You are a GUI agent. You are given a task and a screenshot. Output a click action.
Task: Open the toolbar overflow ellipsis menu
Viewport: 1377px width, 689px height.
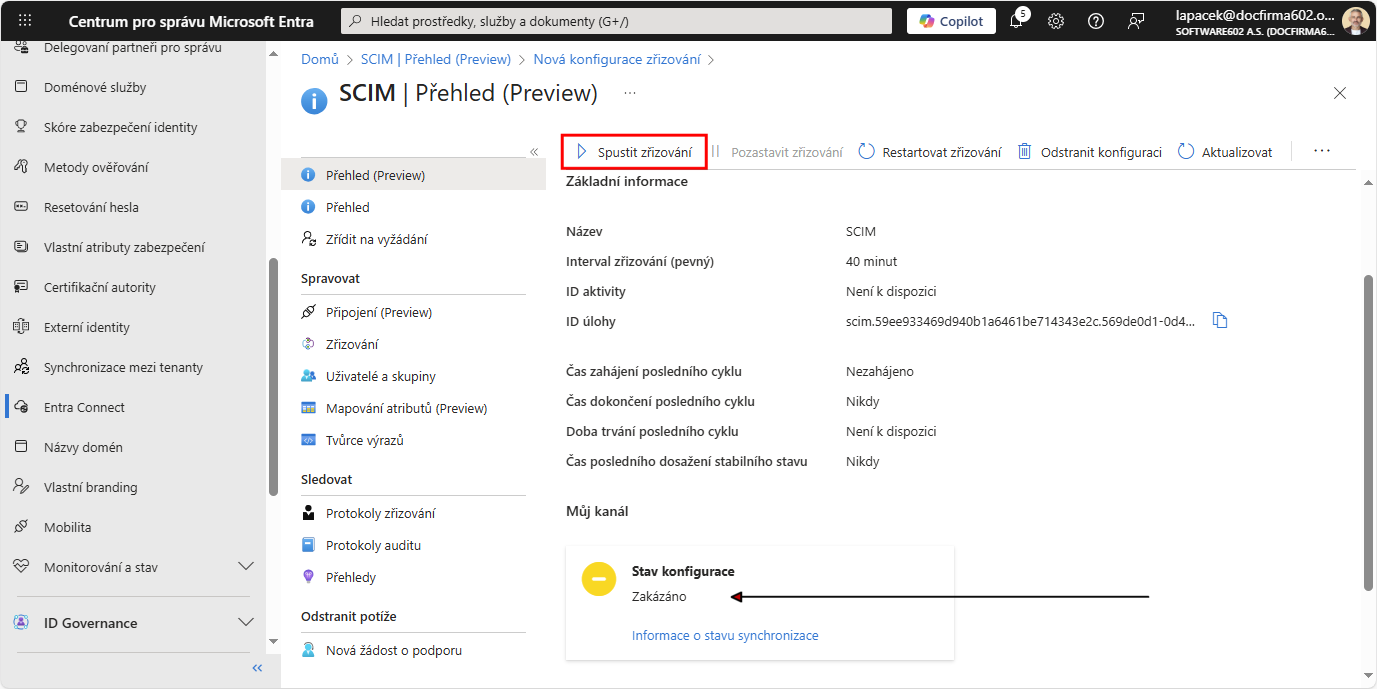coord(1322,151)
